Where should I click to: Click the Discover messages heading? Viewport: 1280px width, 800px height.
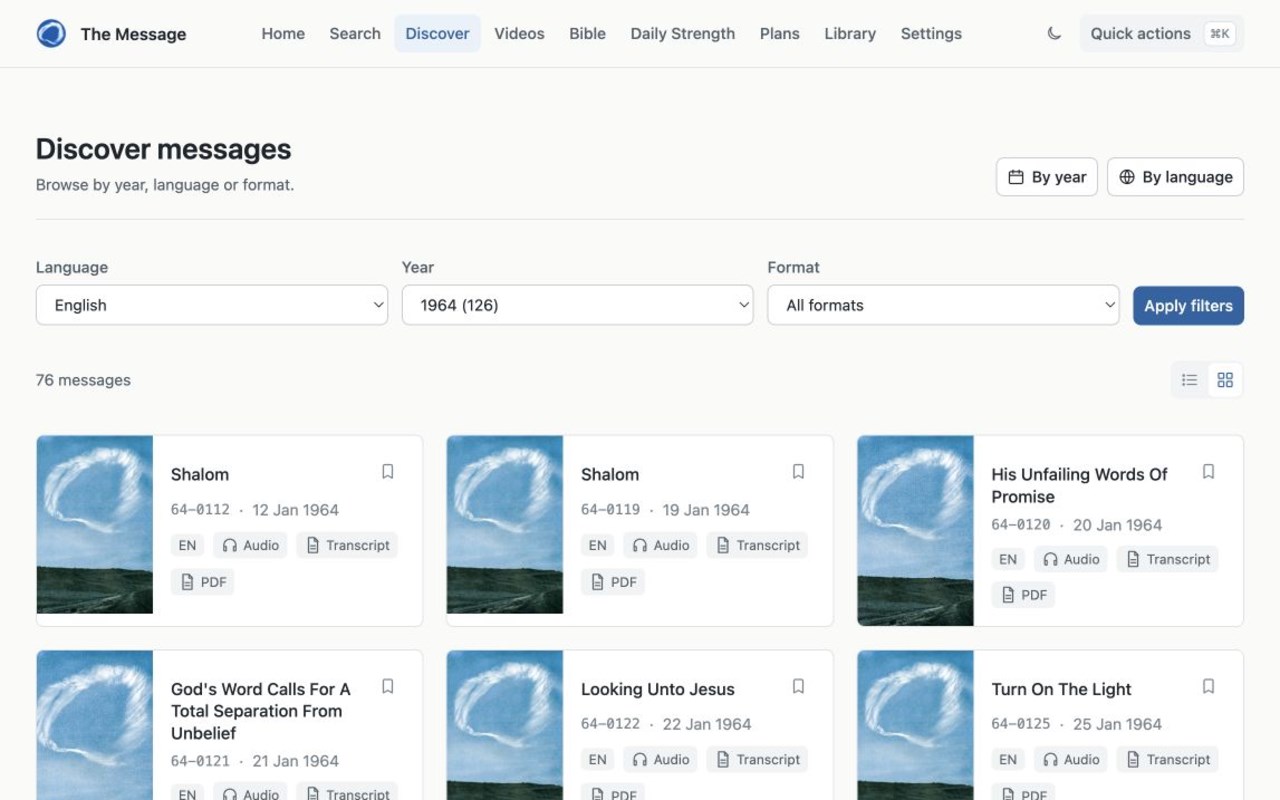(x=164, y=149)
